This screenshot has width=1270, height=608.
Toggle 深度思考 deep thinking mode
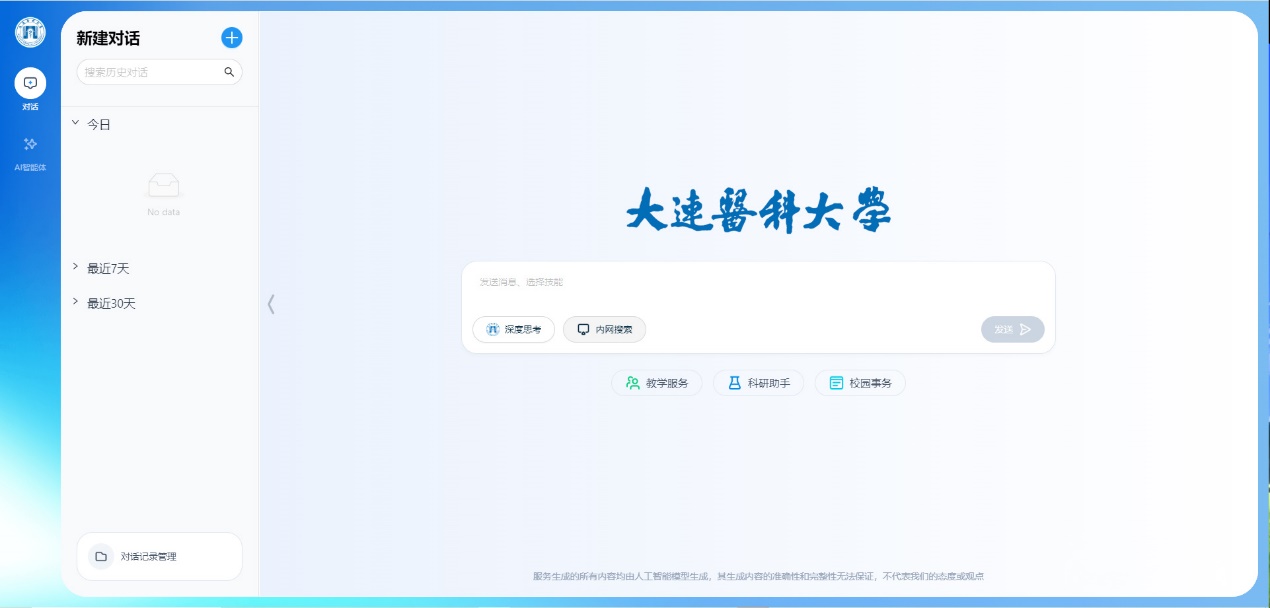pyautogui.click(x=513, y=329)
